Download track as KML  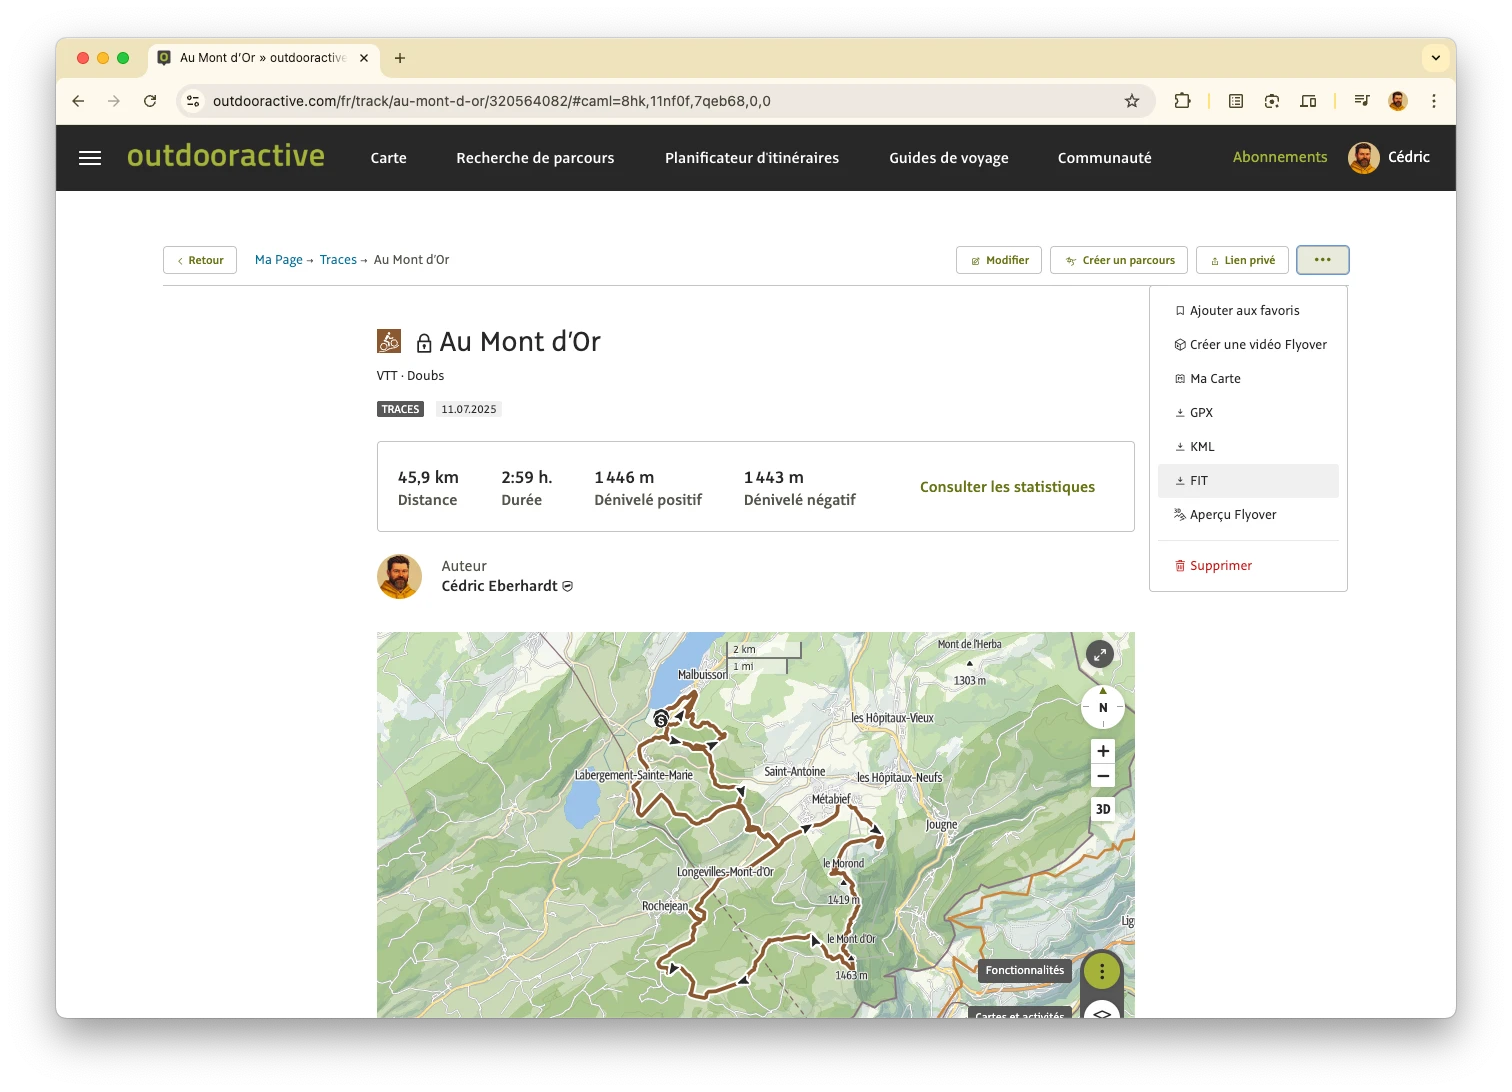coord(1248,447)
